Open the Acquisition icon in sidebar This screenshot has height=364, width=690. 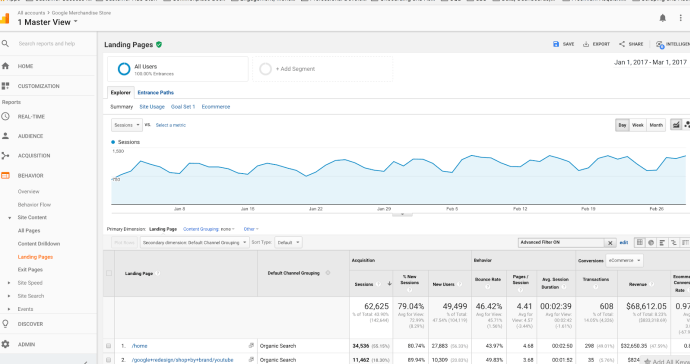[5, 155]
